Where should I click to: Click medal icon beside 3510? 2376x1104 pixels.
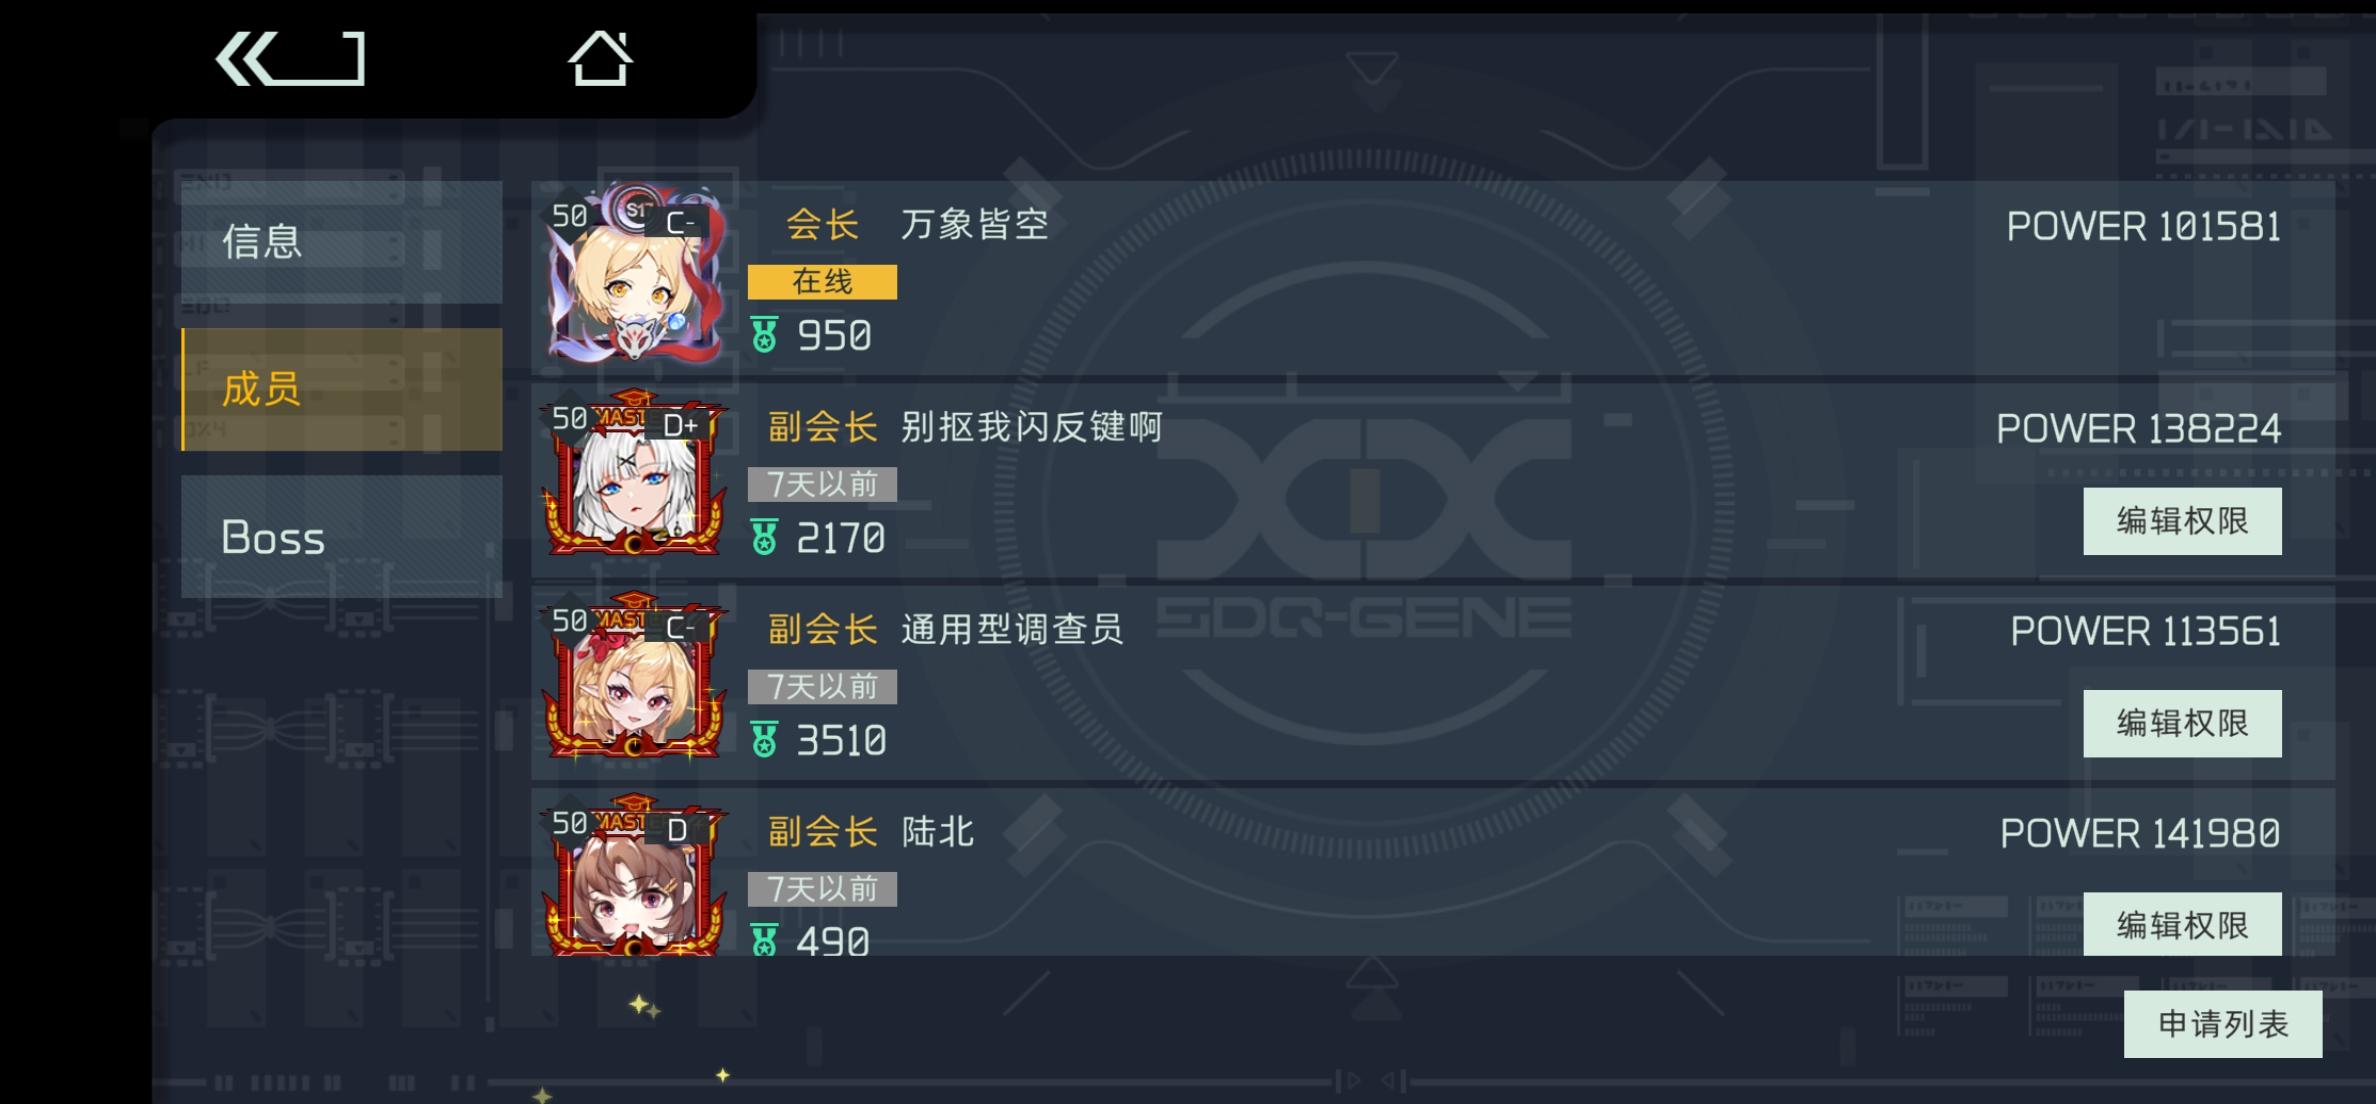coord(764,740)
